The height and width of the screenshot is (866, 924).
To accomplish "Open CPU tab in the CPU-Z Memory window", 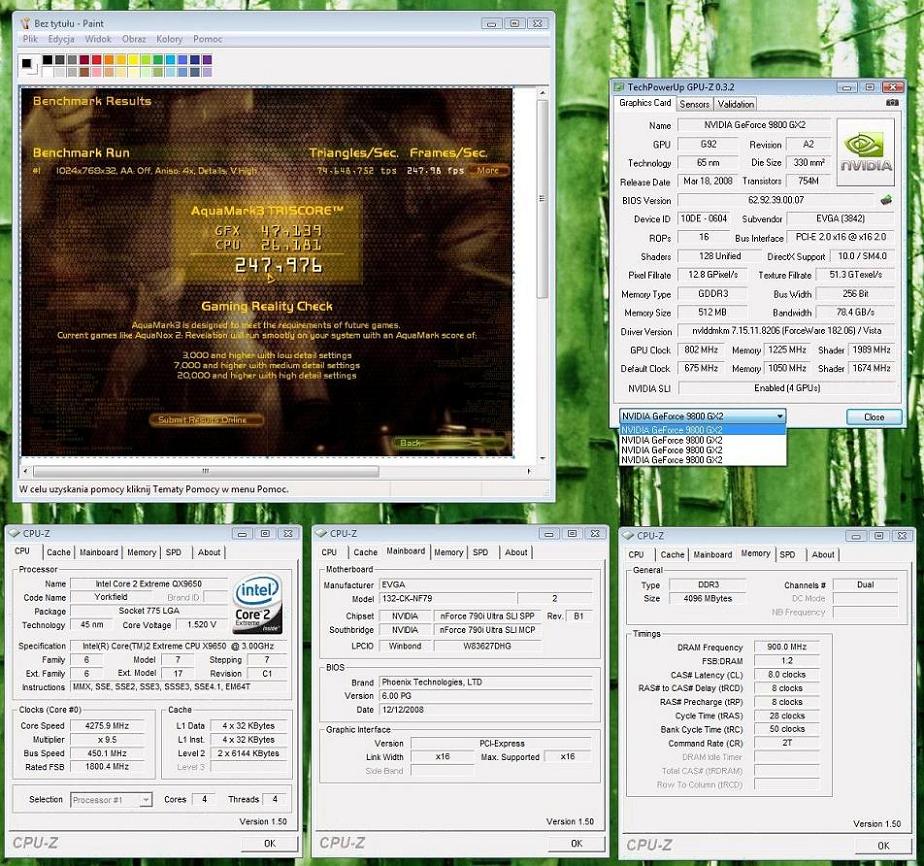I will tap(636, 554).
